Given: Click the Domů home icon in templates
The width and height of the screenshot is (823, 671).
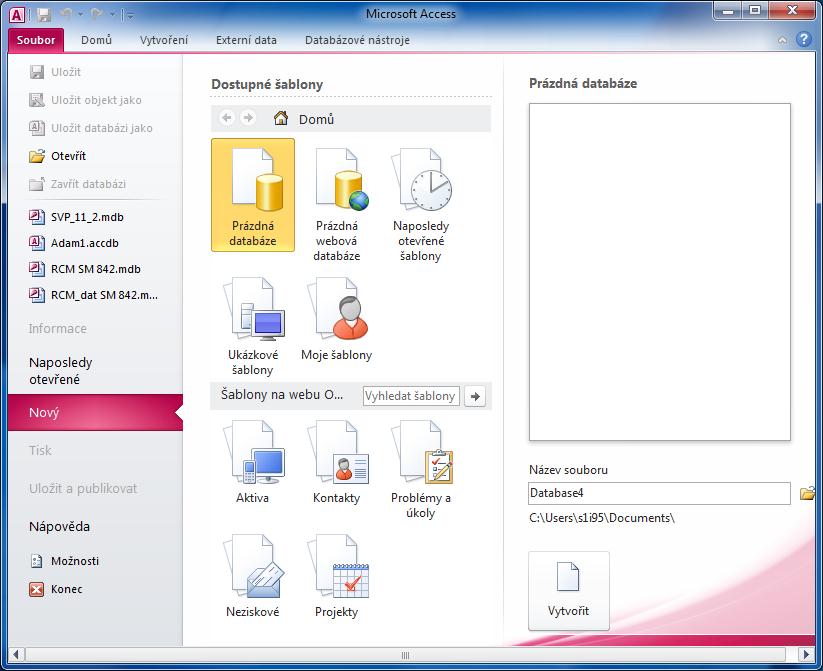Looking at the screenshot, I should point(281,118).
